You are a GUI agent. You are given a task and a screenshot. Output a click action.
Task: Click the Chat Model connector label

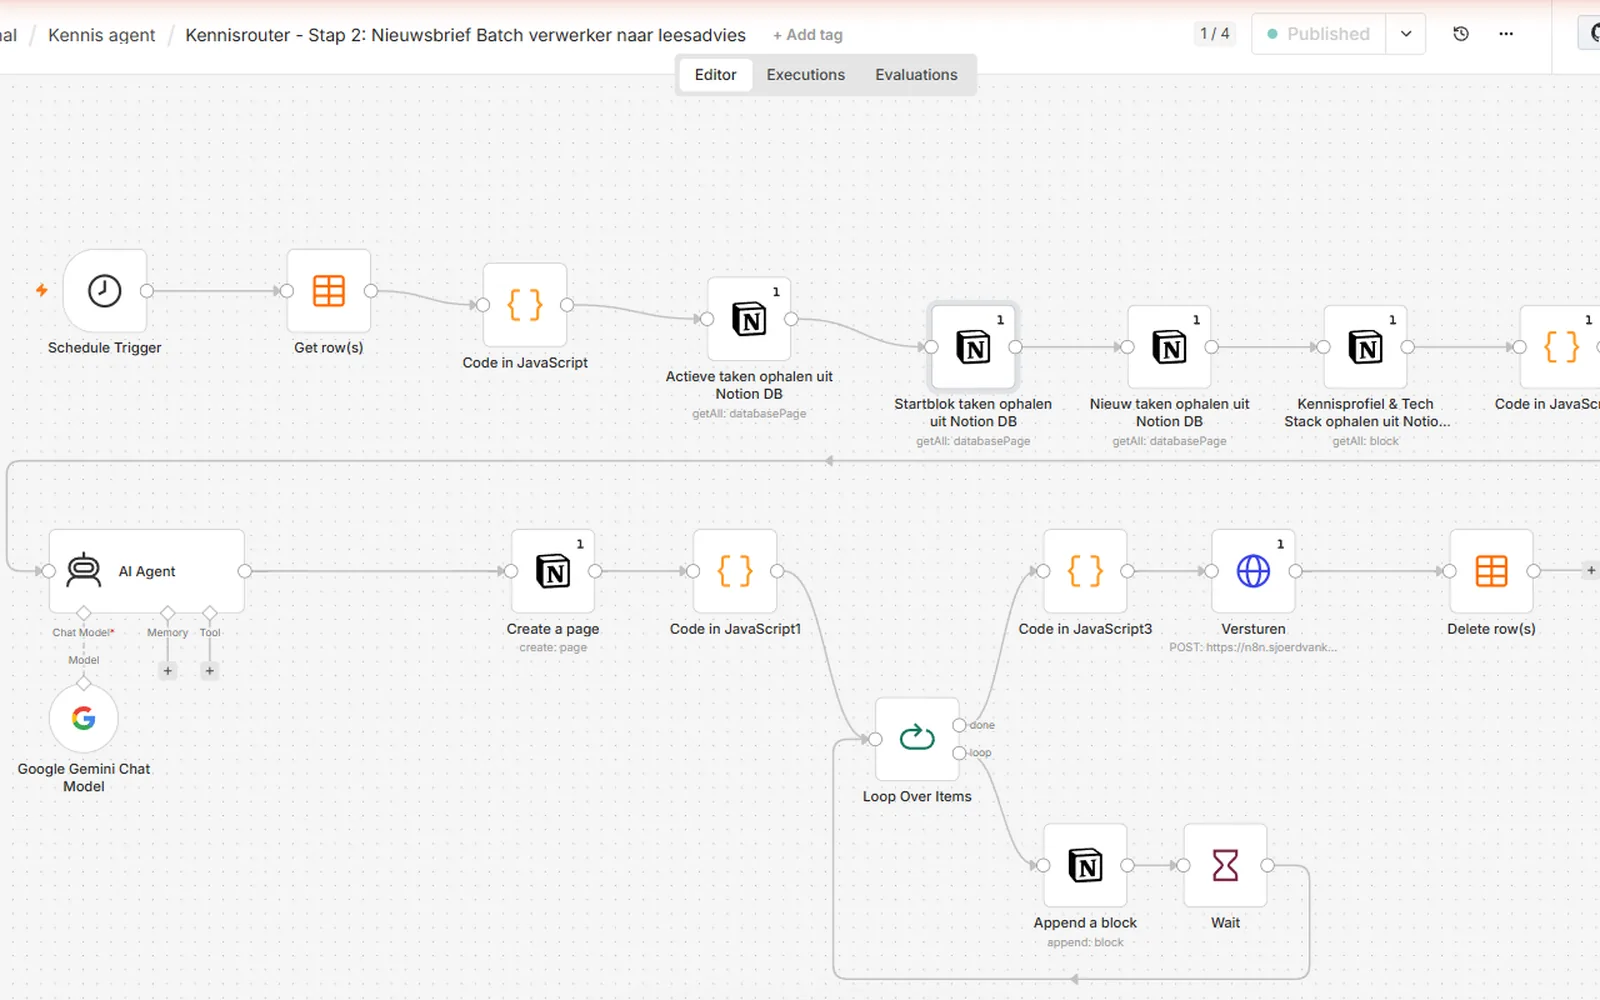point(83,633)
